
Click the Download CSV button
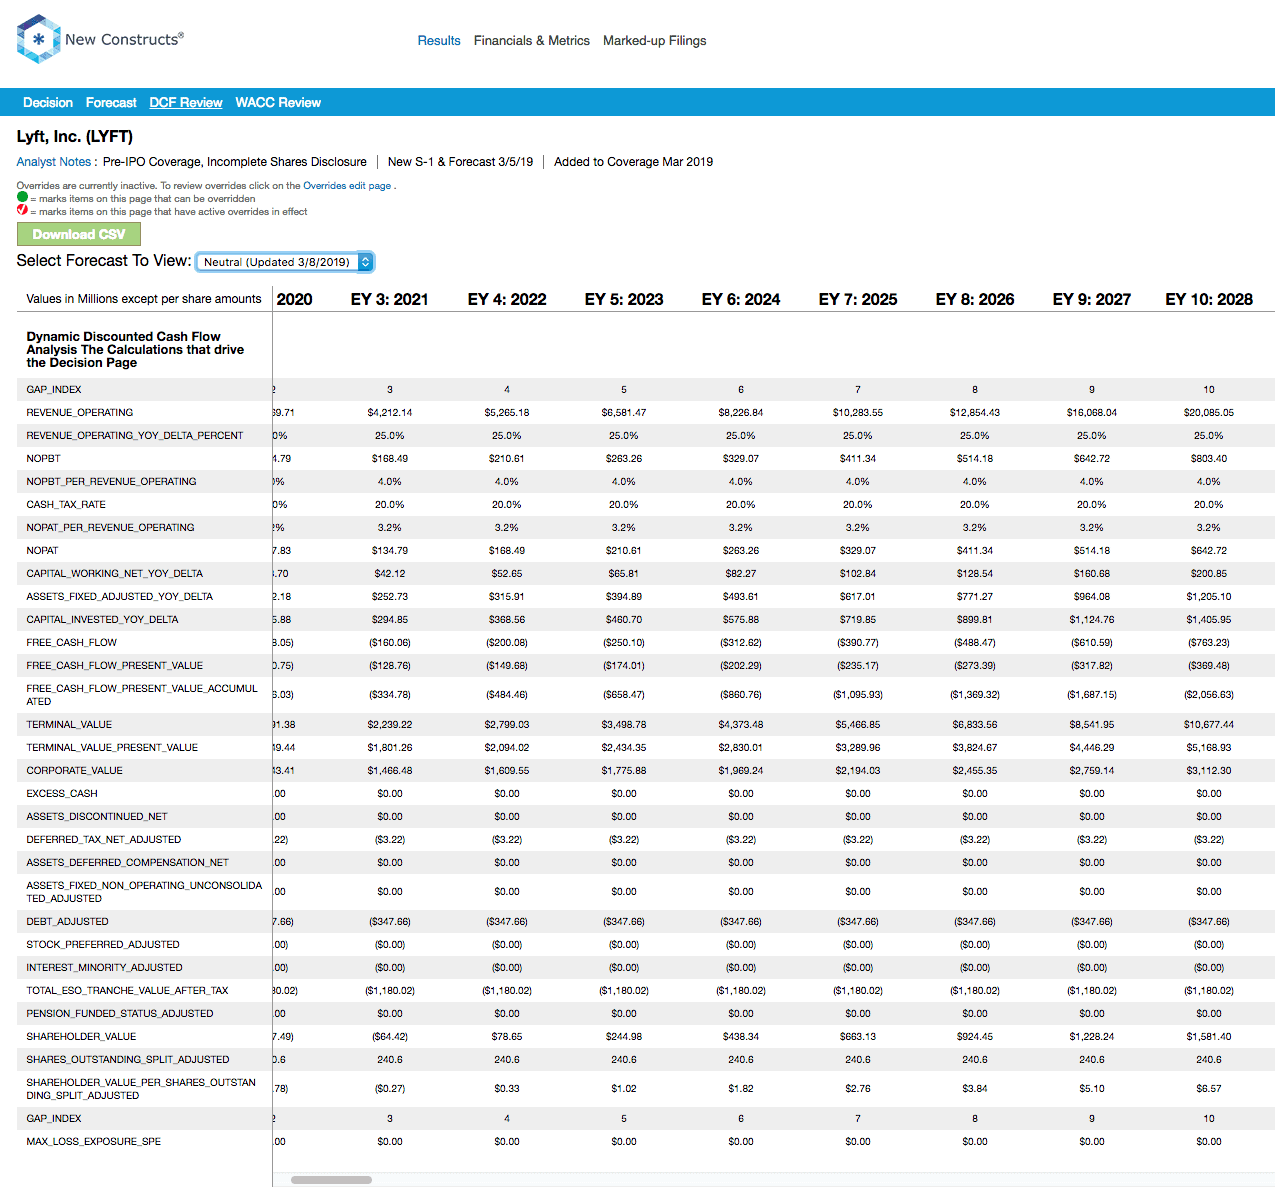[x=79, y=234]
